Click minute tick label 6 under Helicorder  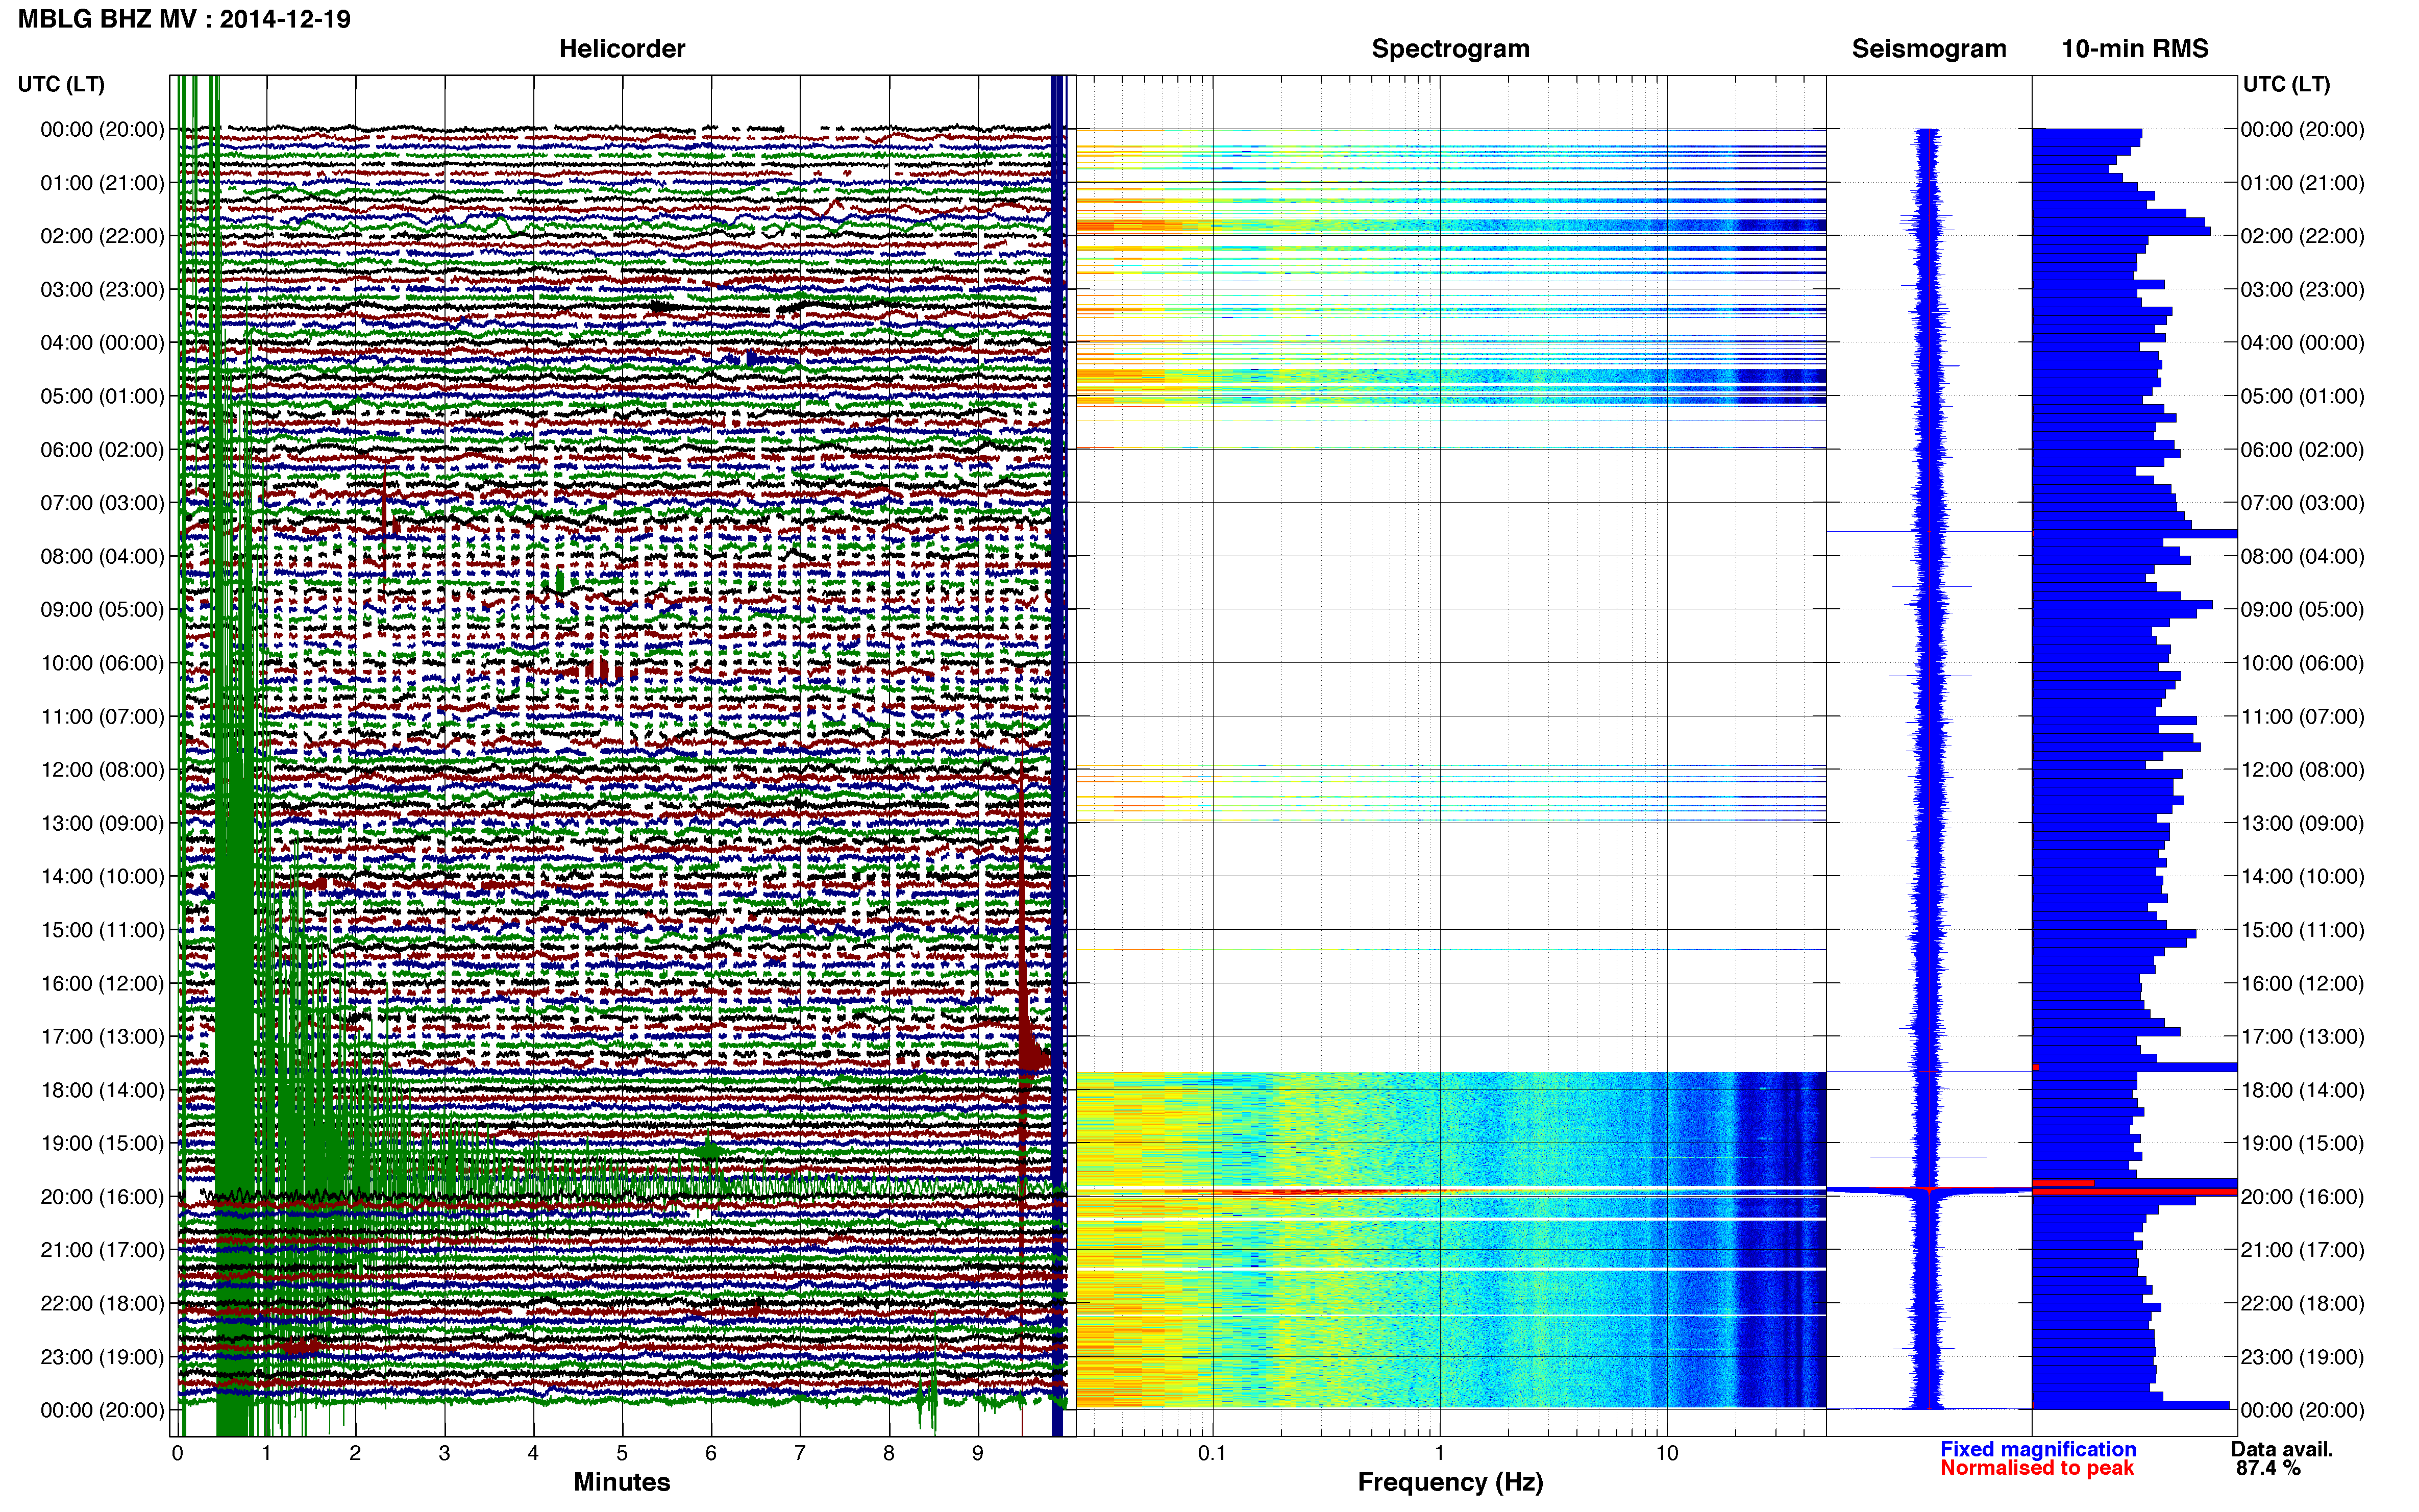tap(711, 1453)
